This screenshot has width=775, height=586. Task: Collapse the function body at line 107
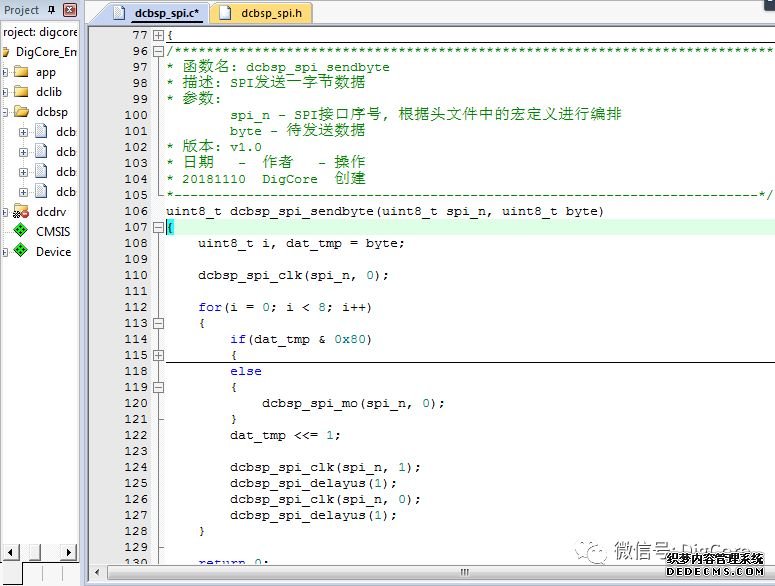(x=158, y=227)
